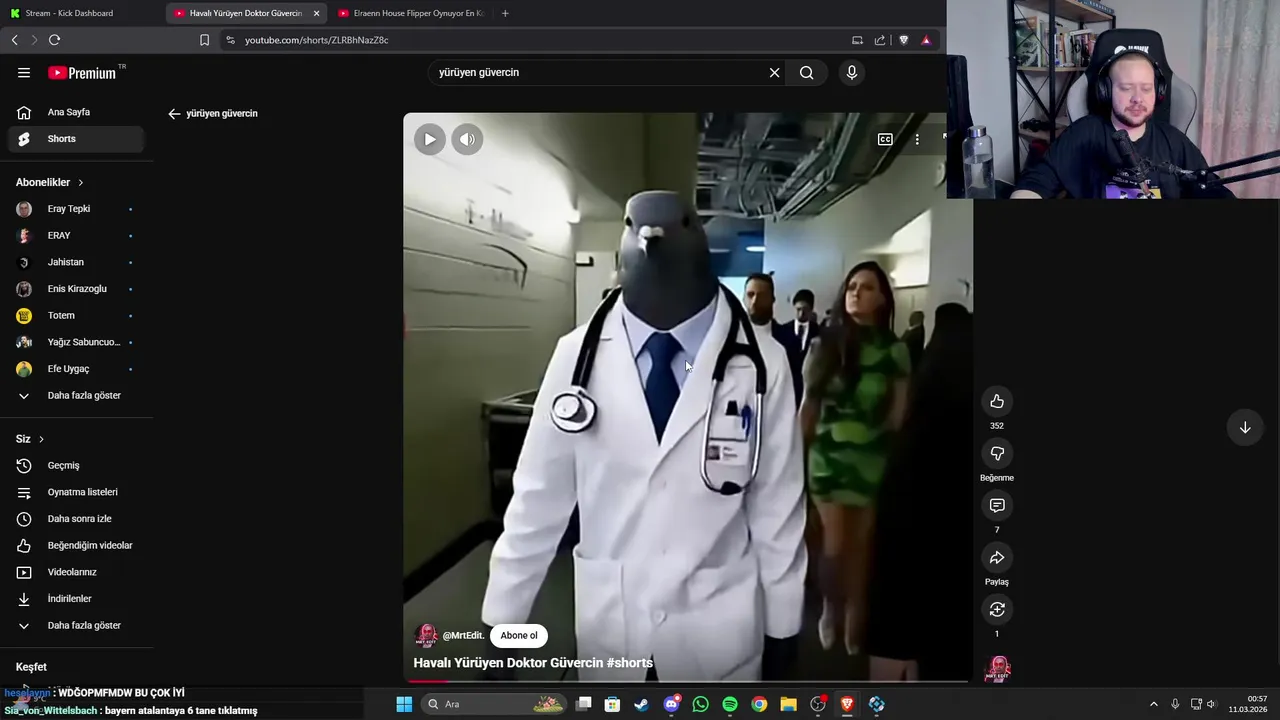Open the address bar share icon

pos(880,40)
